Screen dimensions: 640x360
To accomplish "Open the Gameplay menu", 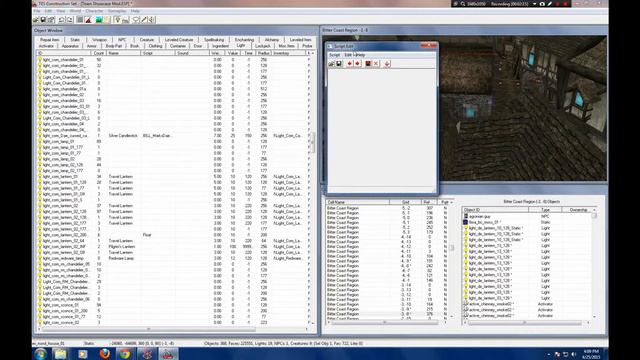I will click(117, 11).
